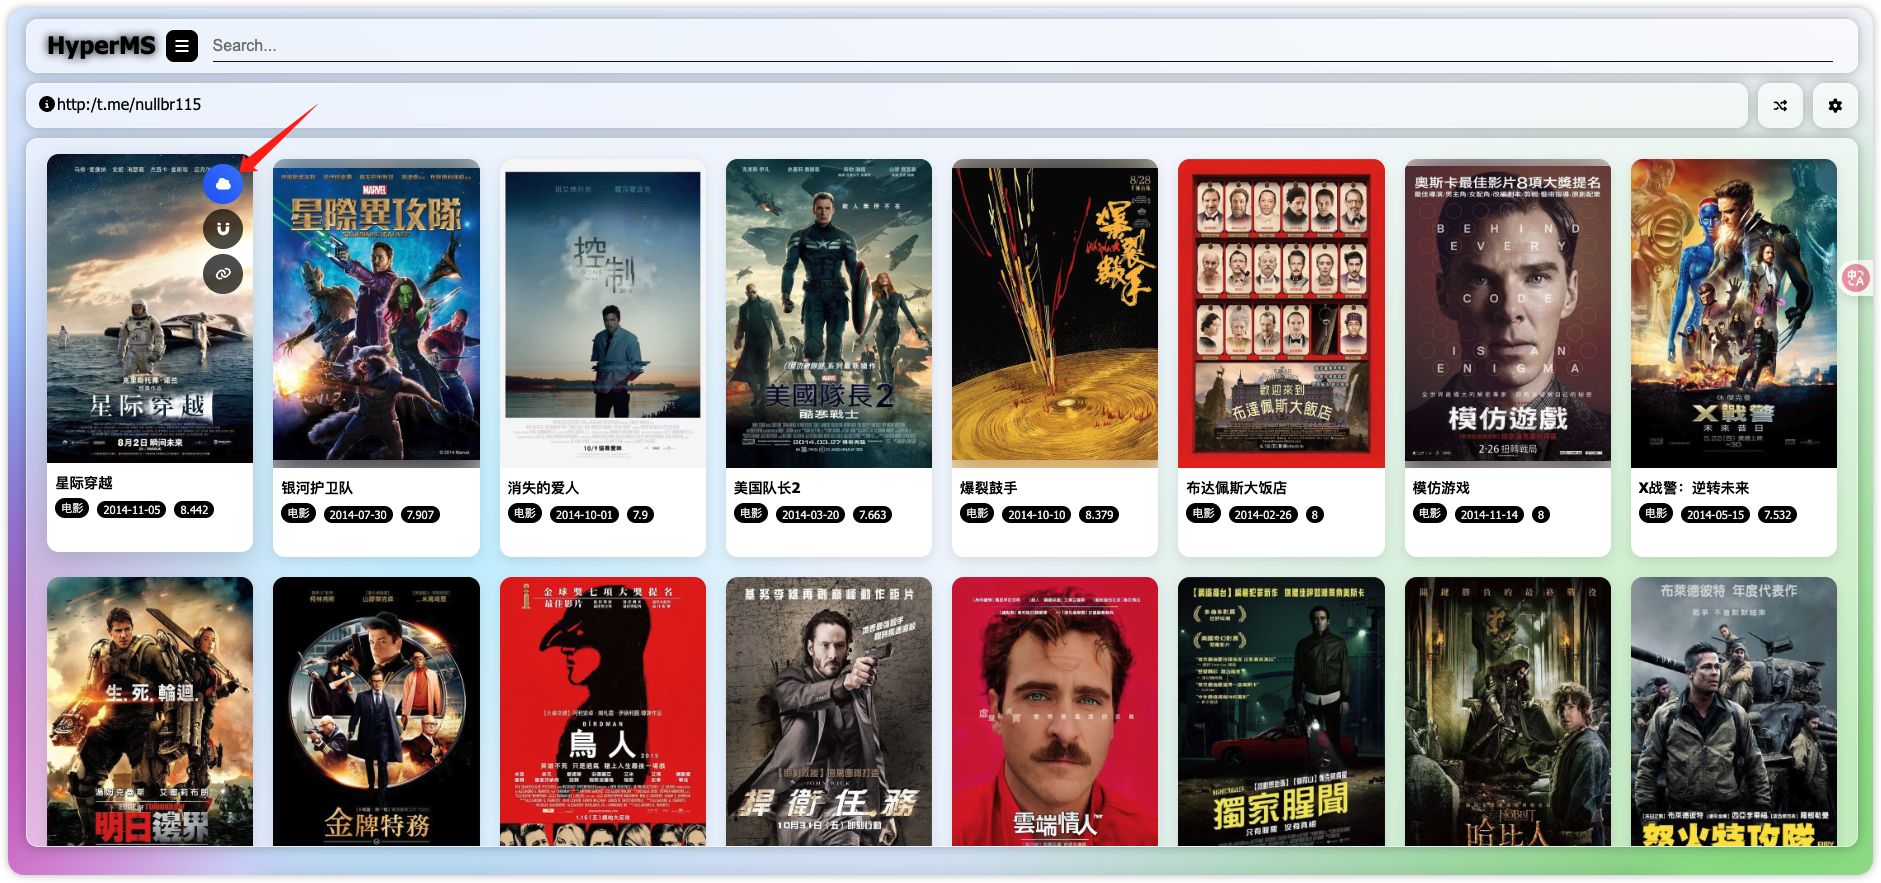Viewport: 1881px width, 883px height.
Task: Select the 美国队长2 title
Action: pyautogui.click(x=767, y=488)
